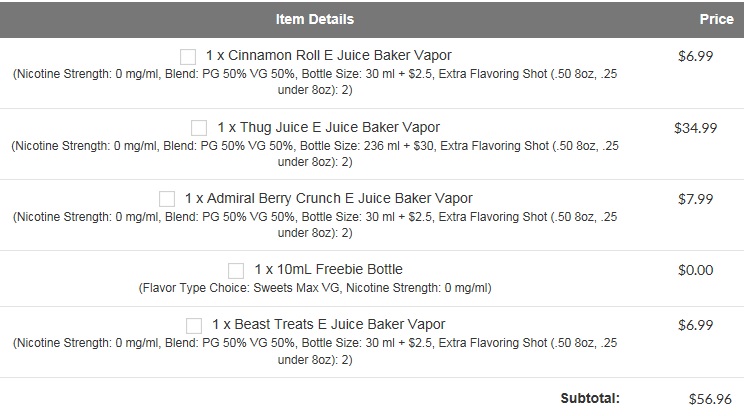
Task: Click the Item Details column header
Action: click(315, 19)
